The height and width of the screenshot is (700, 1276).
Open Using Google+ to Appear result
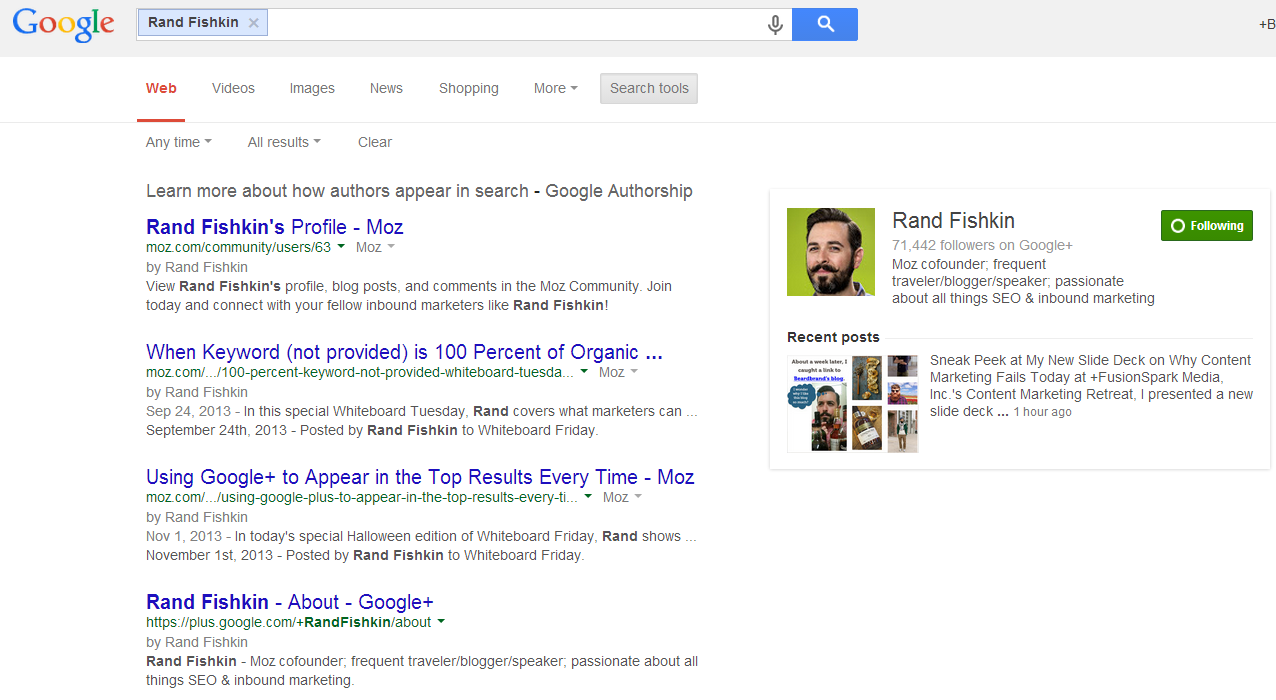click(420, 477)
